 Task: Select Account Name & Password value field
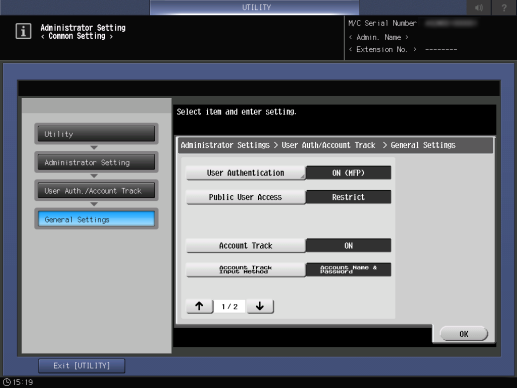pos(348,270)
